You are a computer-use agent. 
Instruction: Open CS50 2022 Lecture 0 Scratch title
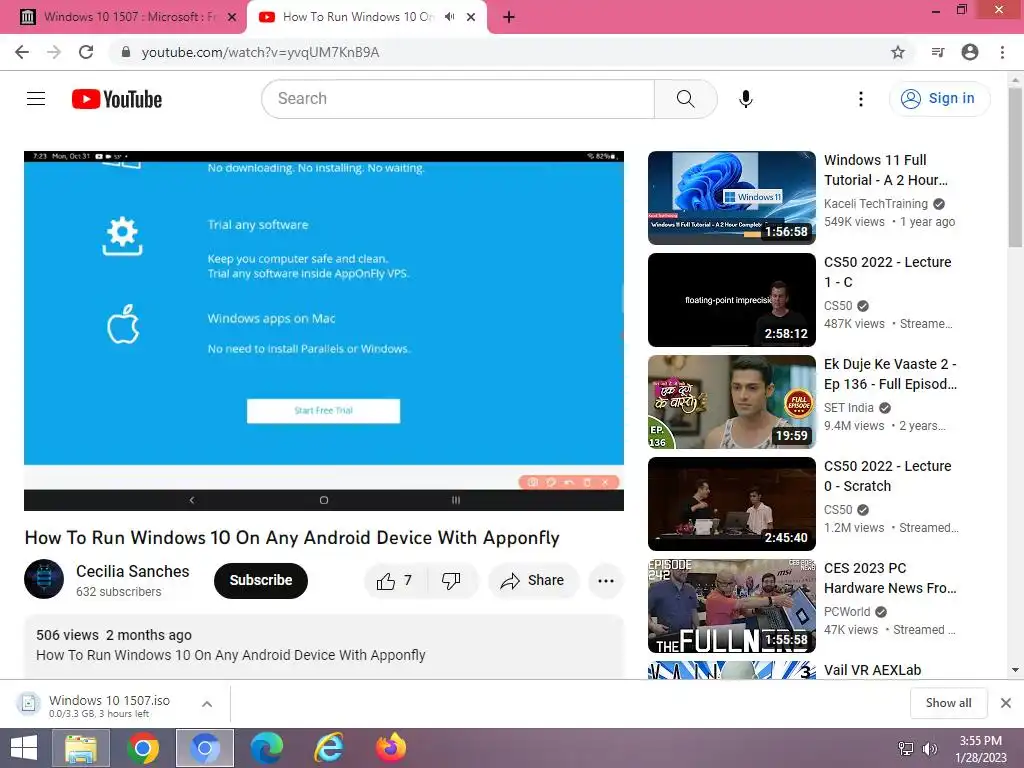point(888,476)
